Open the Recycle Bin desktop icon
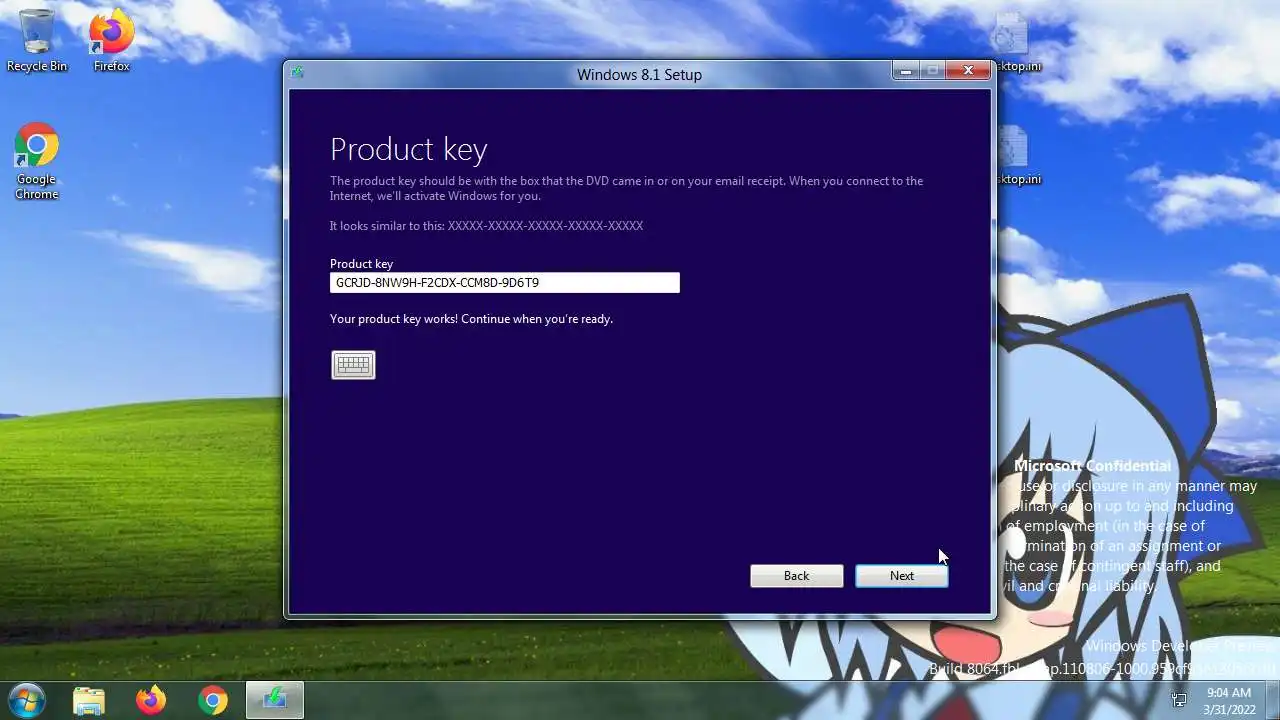 click(37, 41)
